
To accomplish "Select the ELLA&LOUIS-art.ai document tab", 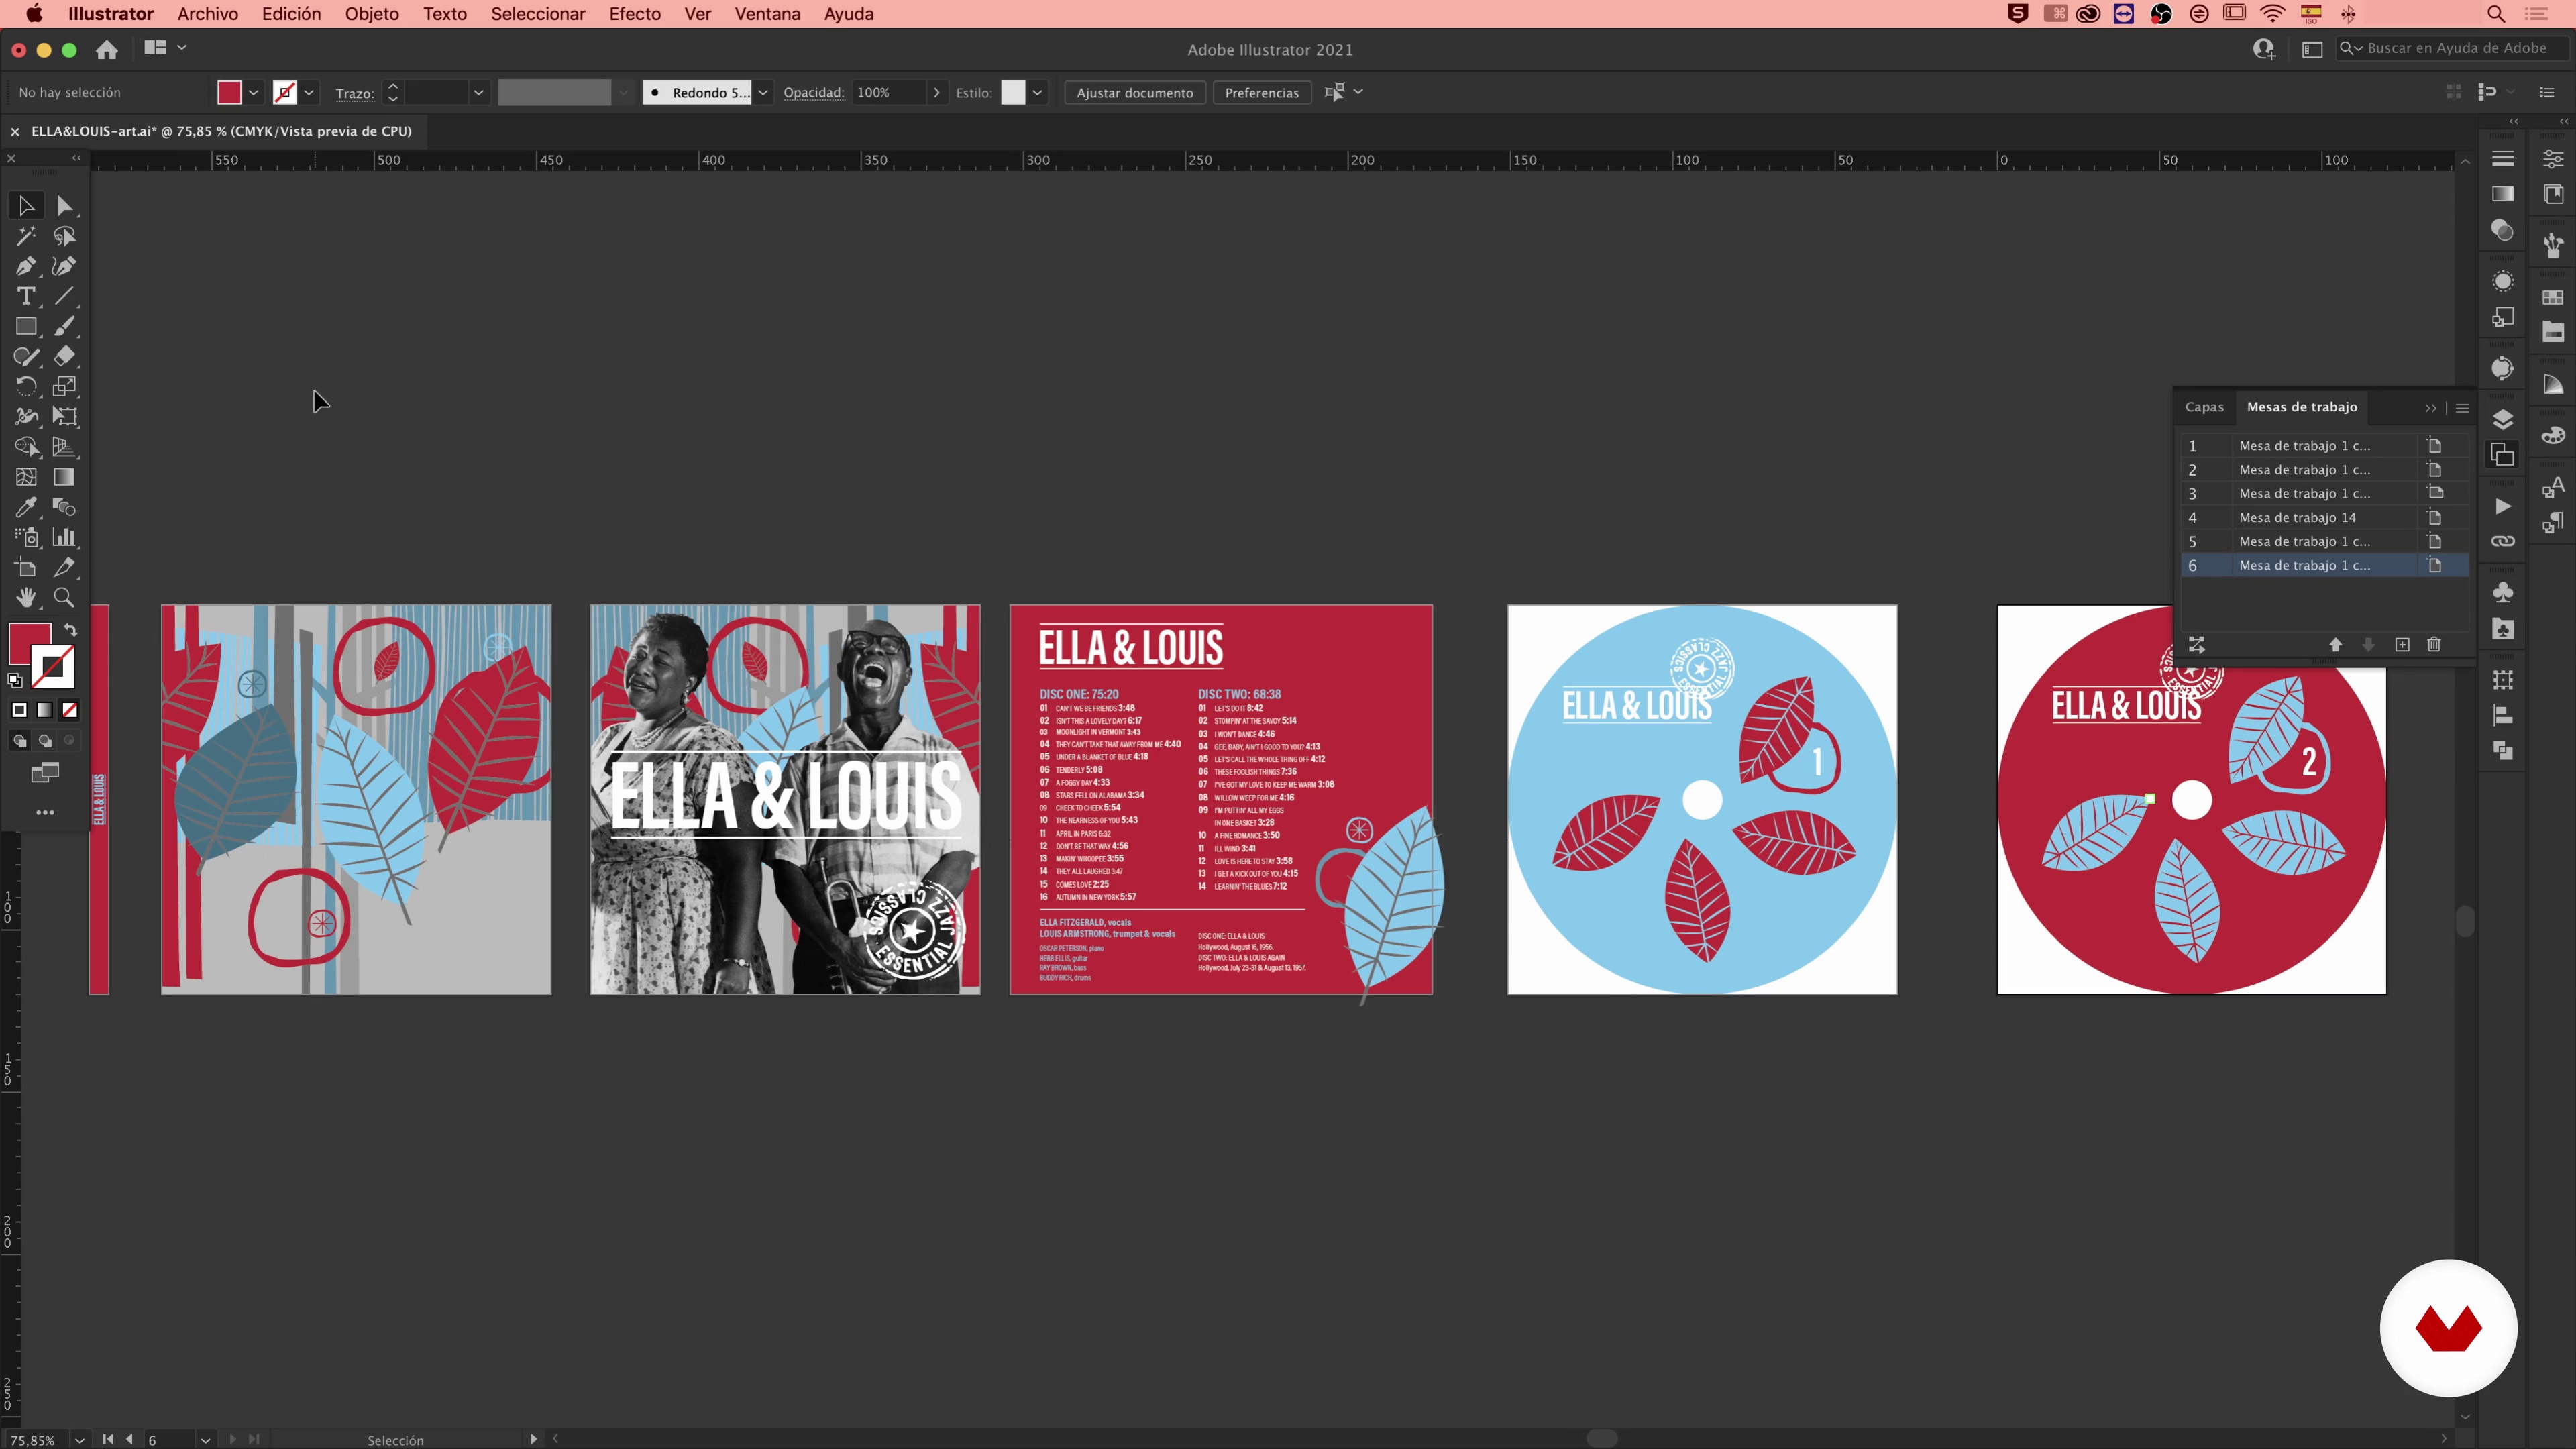I will click(x=221, y=131).
